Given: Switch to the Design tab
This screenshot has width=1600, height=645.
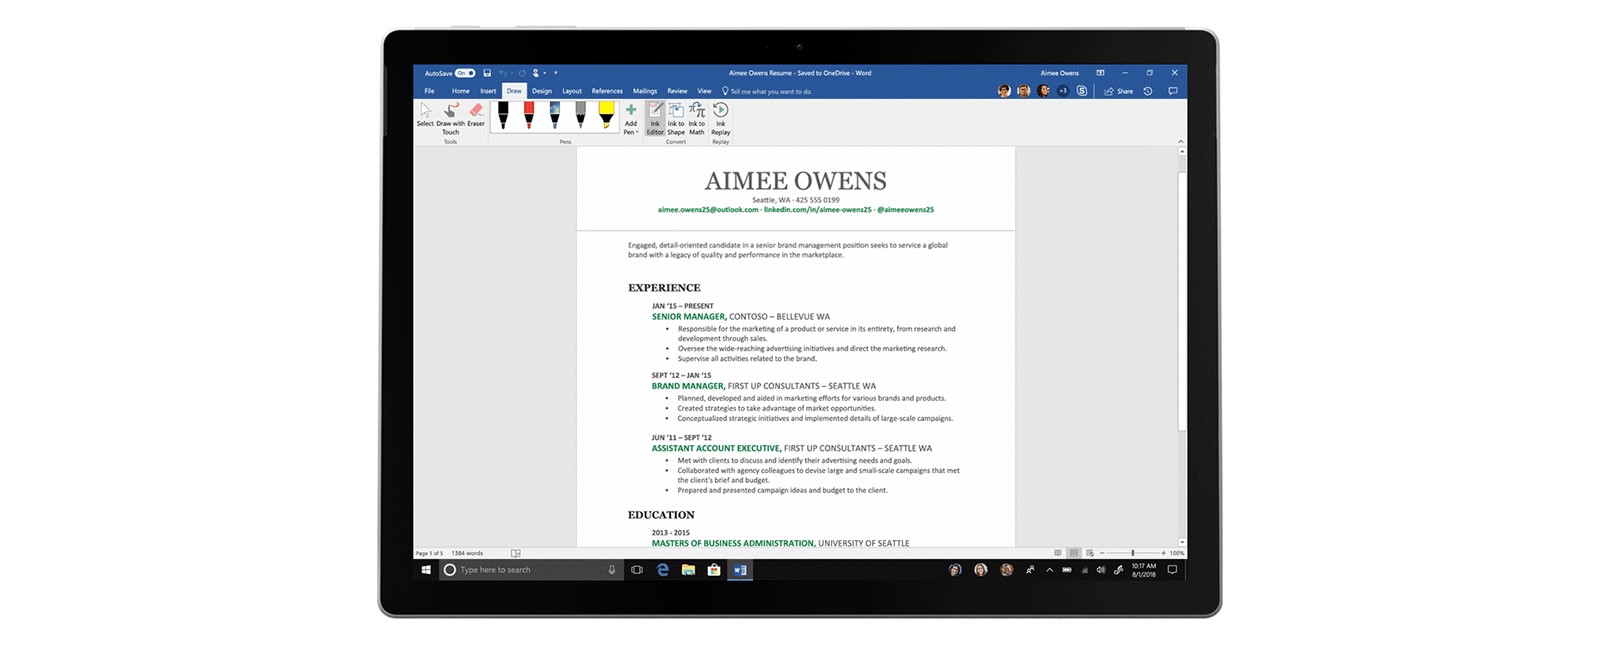Looking at the screenshot, I should 541,91.
